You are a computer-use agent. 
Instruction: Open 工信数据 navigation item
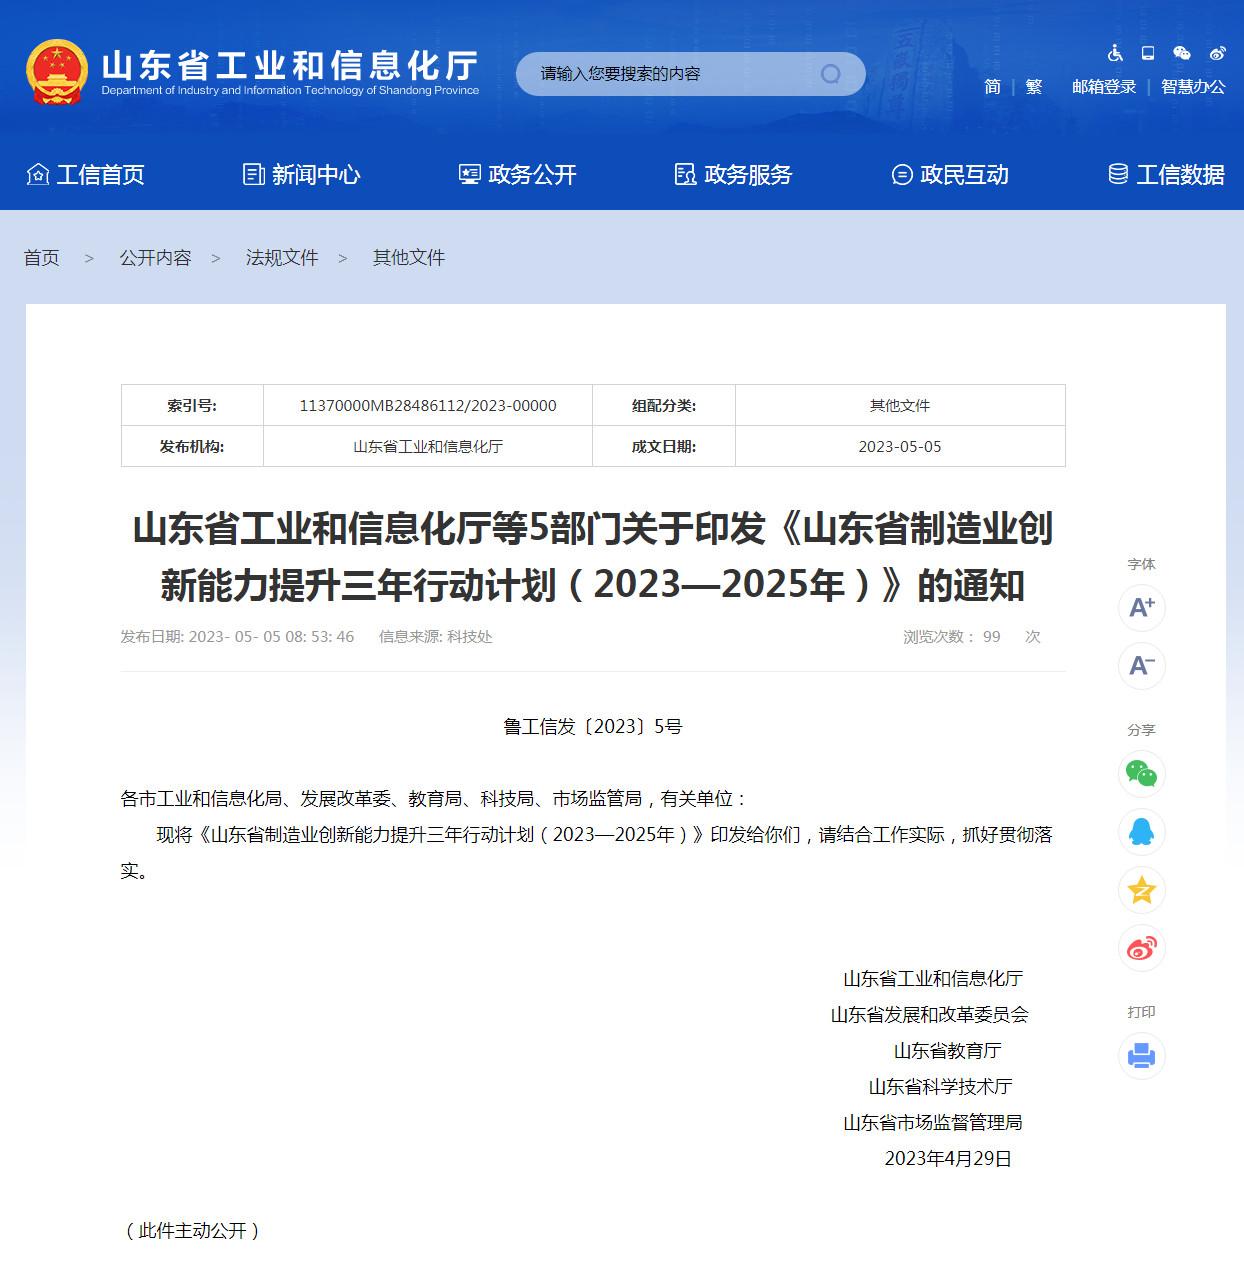point(1166,175)
